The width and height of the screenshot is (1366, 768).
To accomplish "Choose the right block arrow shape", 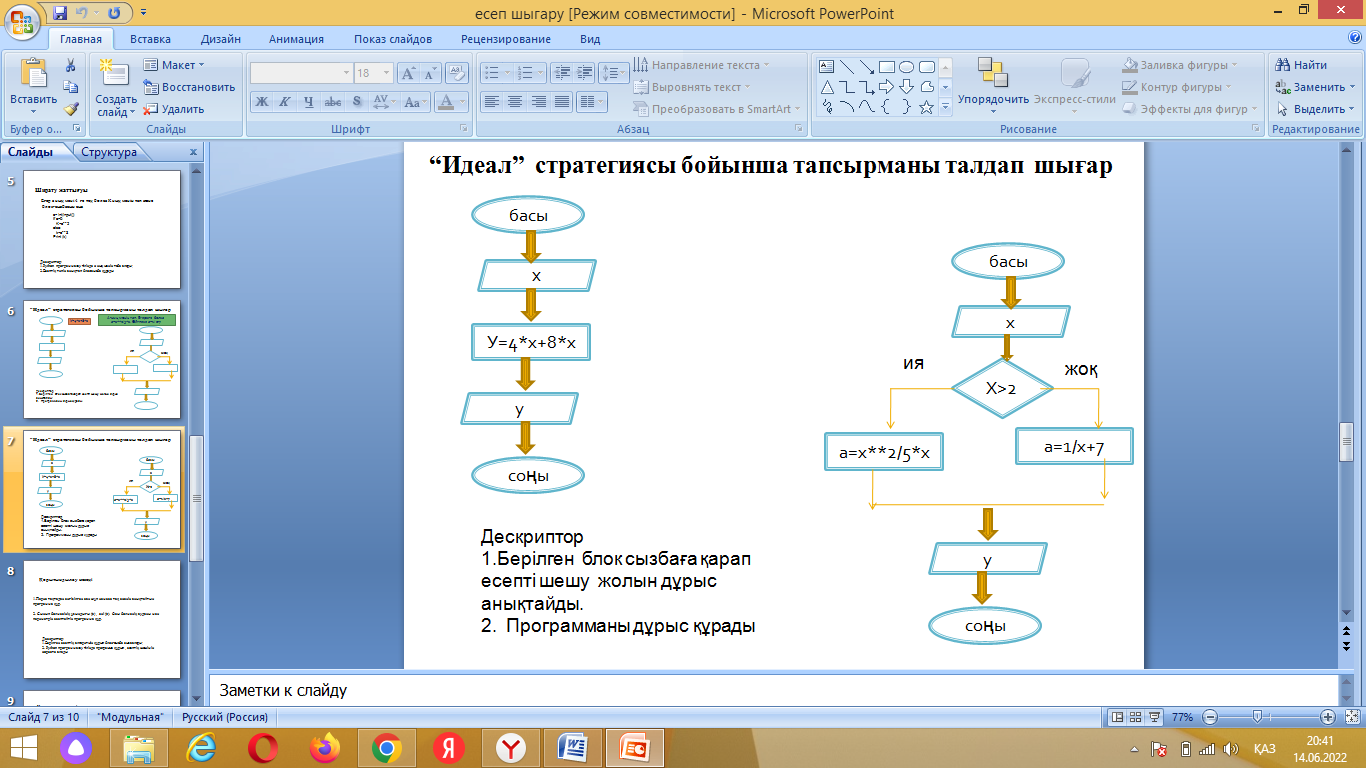I will [x=886, y=86].
